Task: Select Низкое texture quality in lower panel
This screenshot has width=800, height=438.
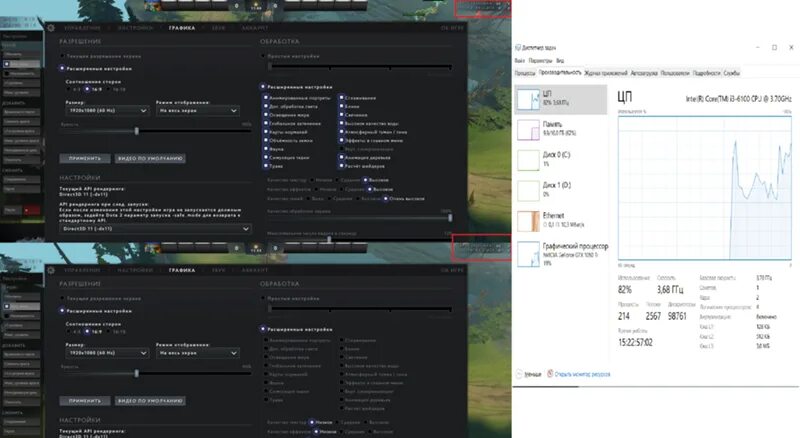Action: 311,422
